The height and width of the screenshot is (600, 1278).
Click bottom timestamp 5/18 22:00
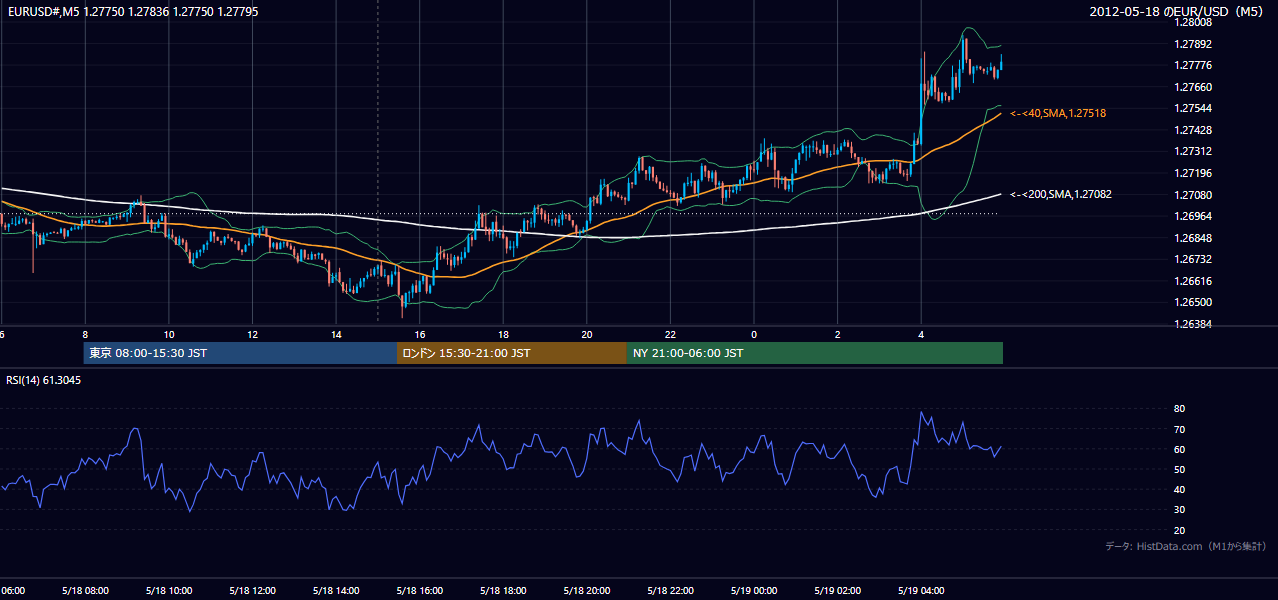(x=670, y=590)
